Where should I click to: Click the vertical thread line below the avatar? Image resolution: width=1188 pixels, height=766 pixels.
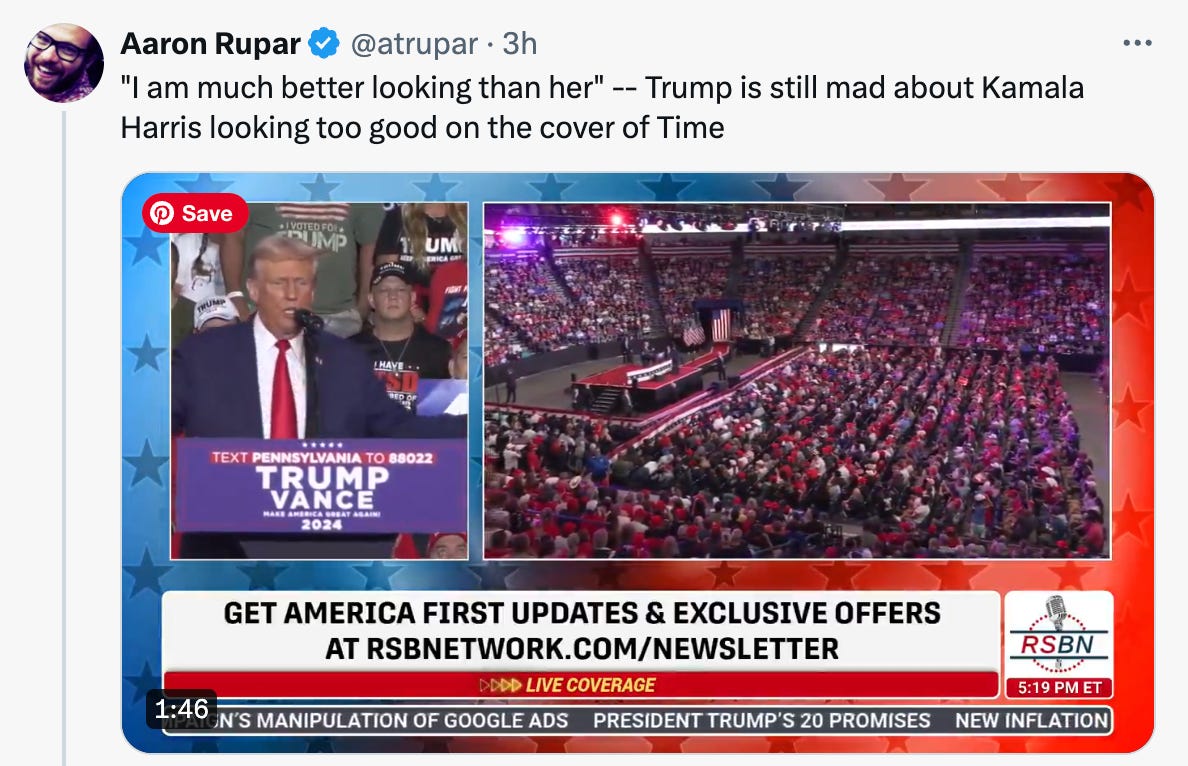(x=64, y=438)
